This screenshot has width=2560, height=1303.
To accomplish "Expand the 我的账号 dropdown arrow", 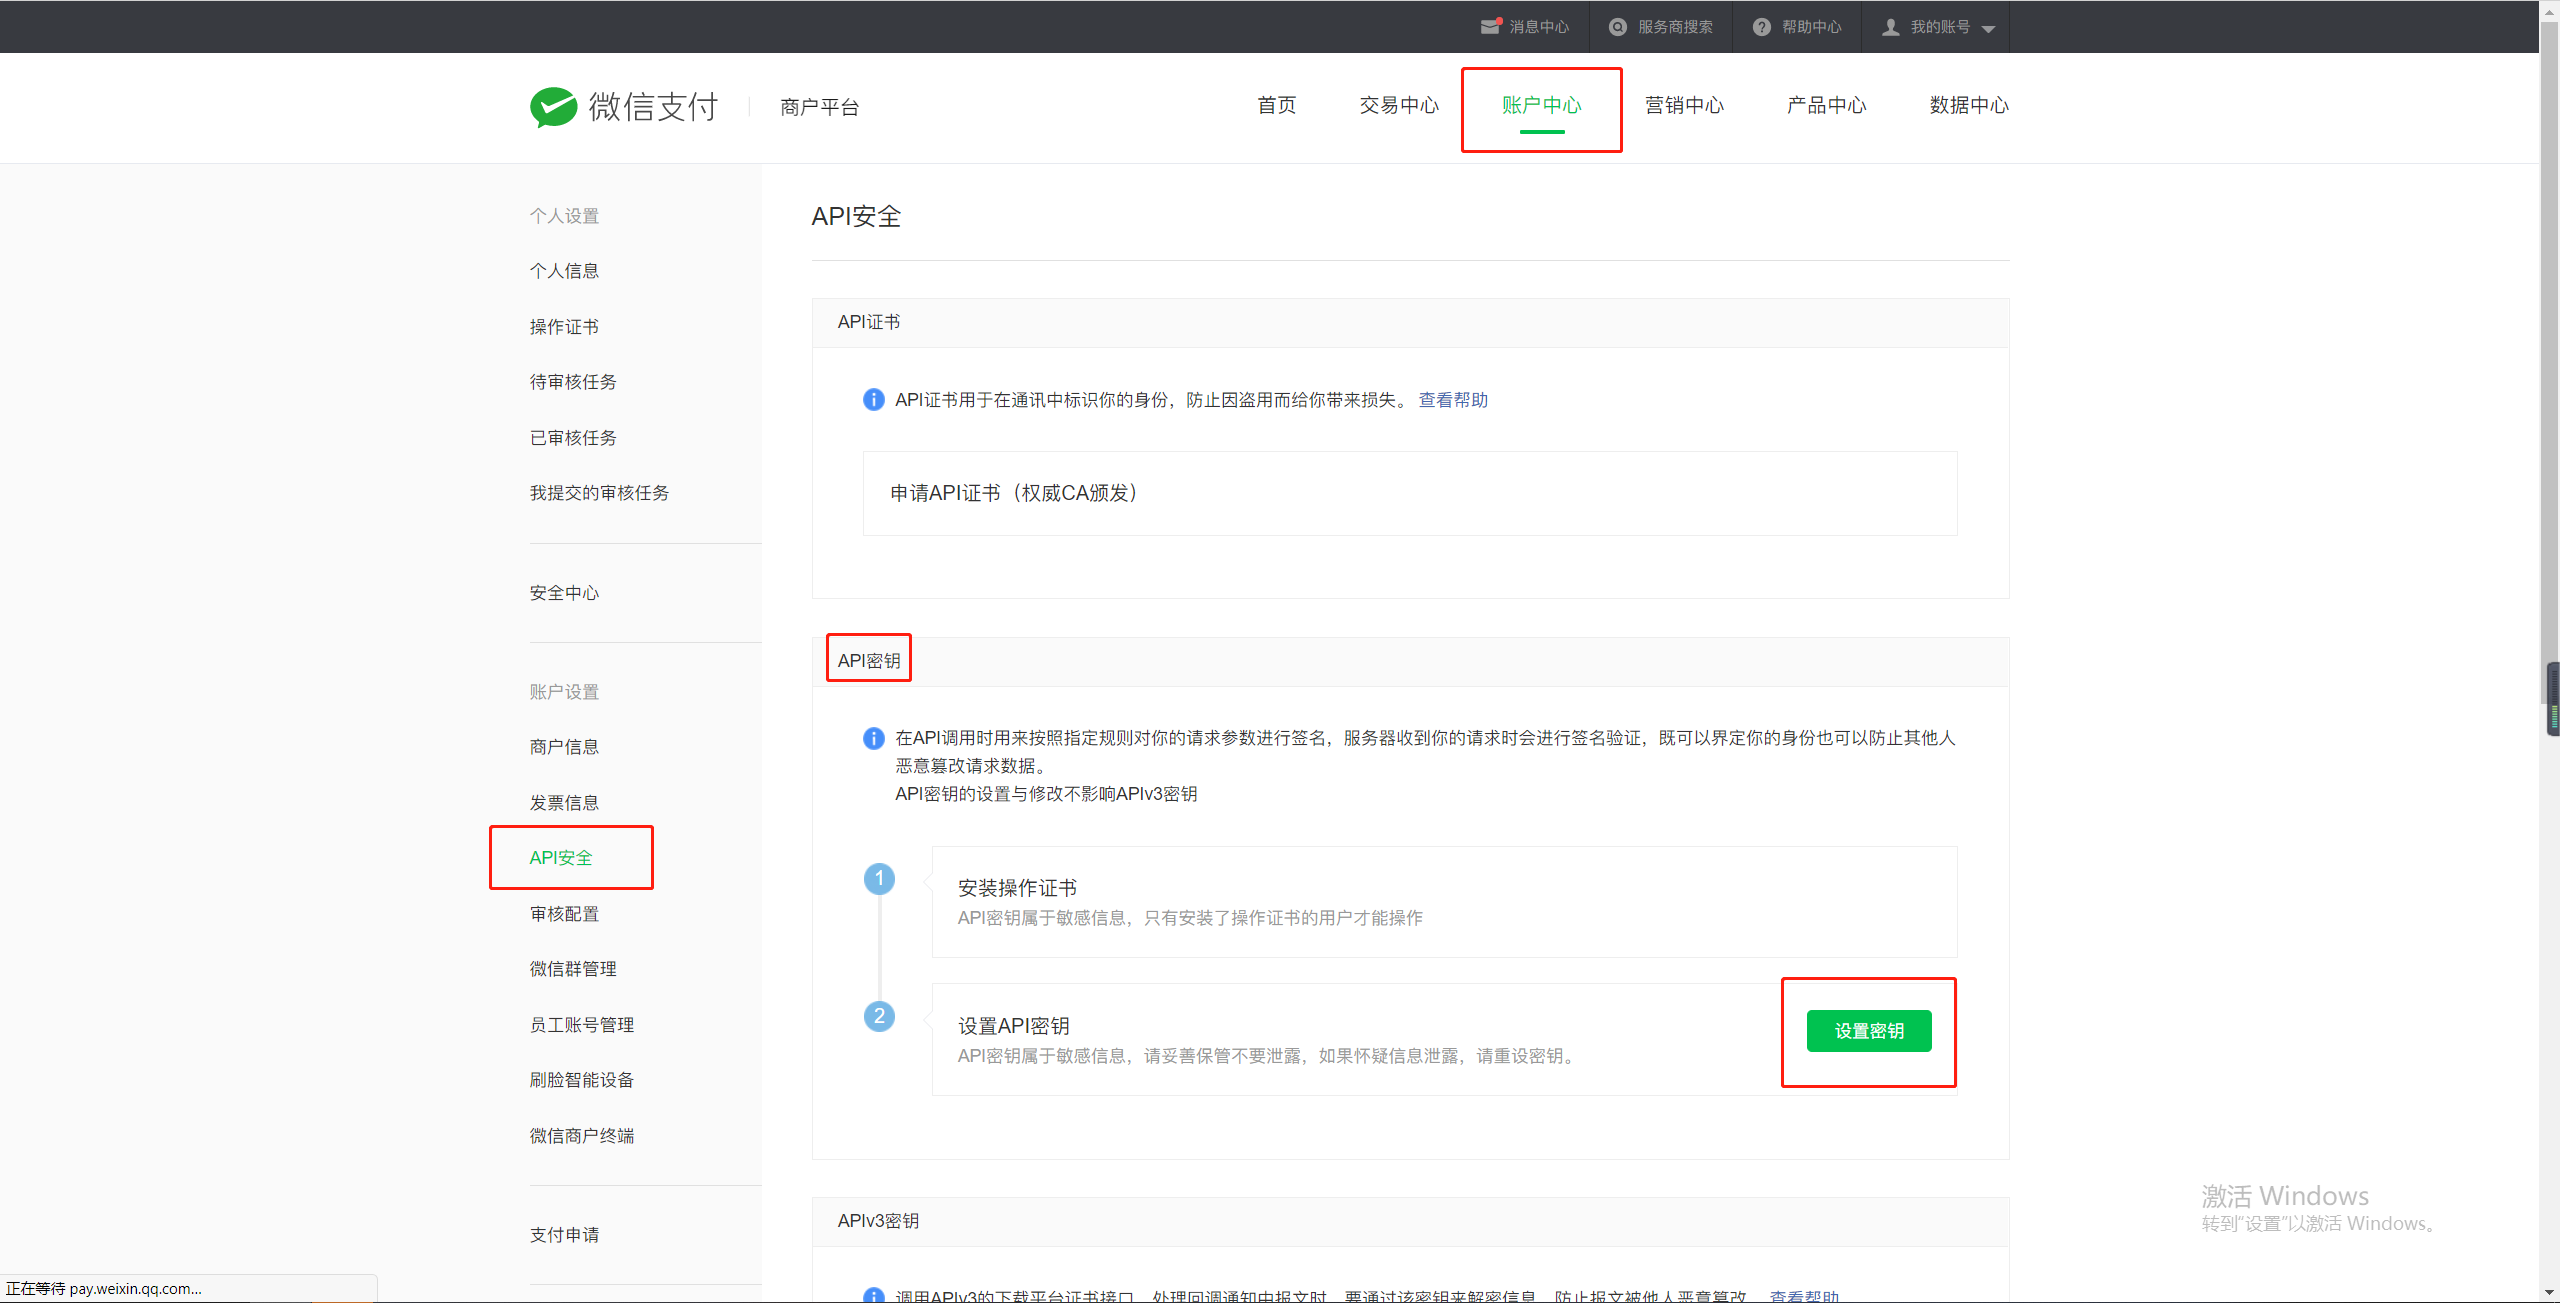I will [x=1989, y=29].
